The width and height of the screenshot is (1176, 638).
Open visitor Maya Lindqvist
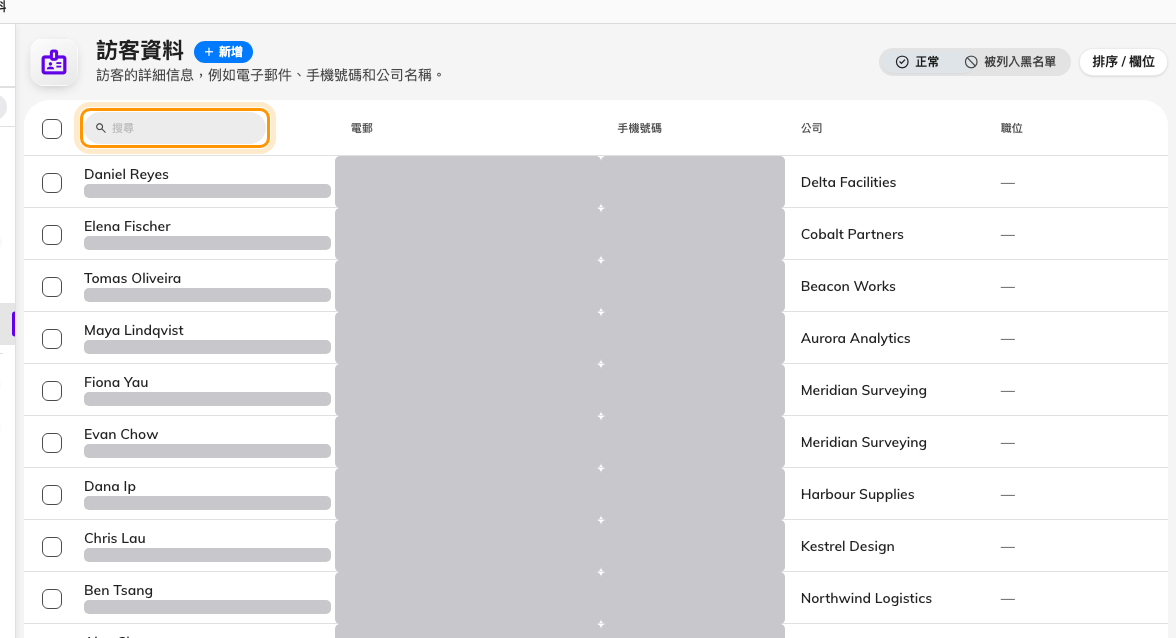click(x=134, y=330)
